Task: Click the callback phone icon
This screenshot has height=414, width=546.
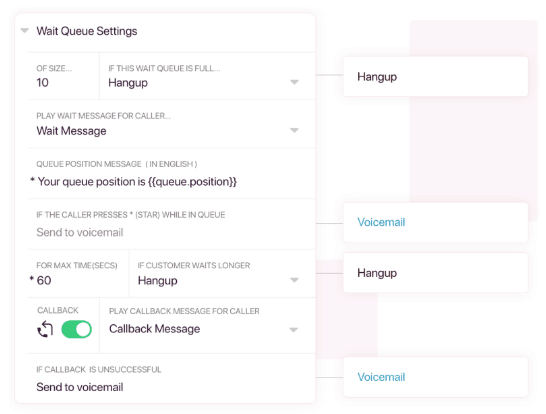Action: pos(45,329)
